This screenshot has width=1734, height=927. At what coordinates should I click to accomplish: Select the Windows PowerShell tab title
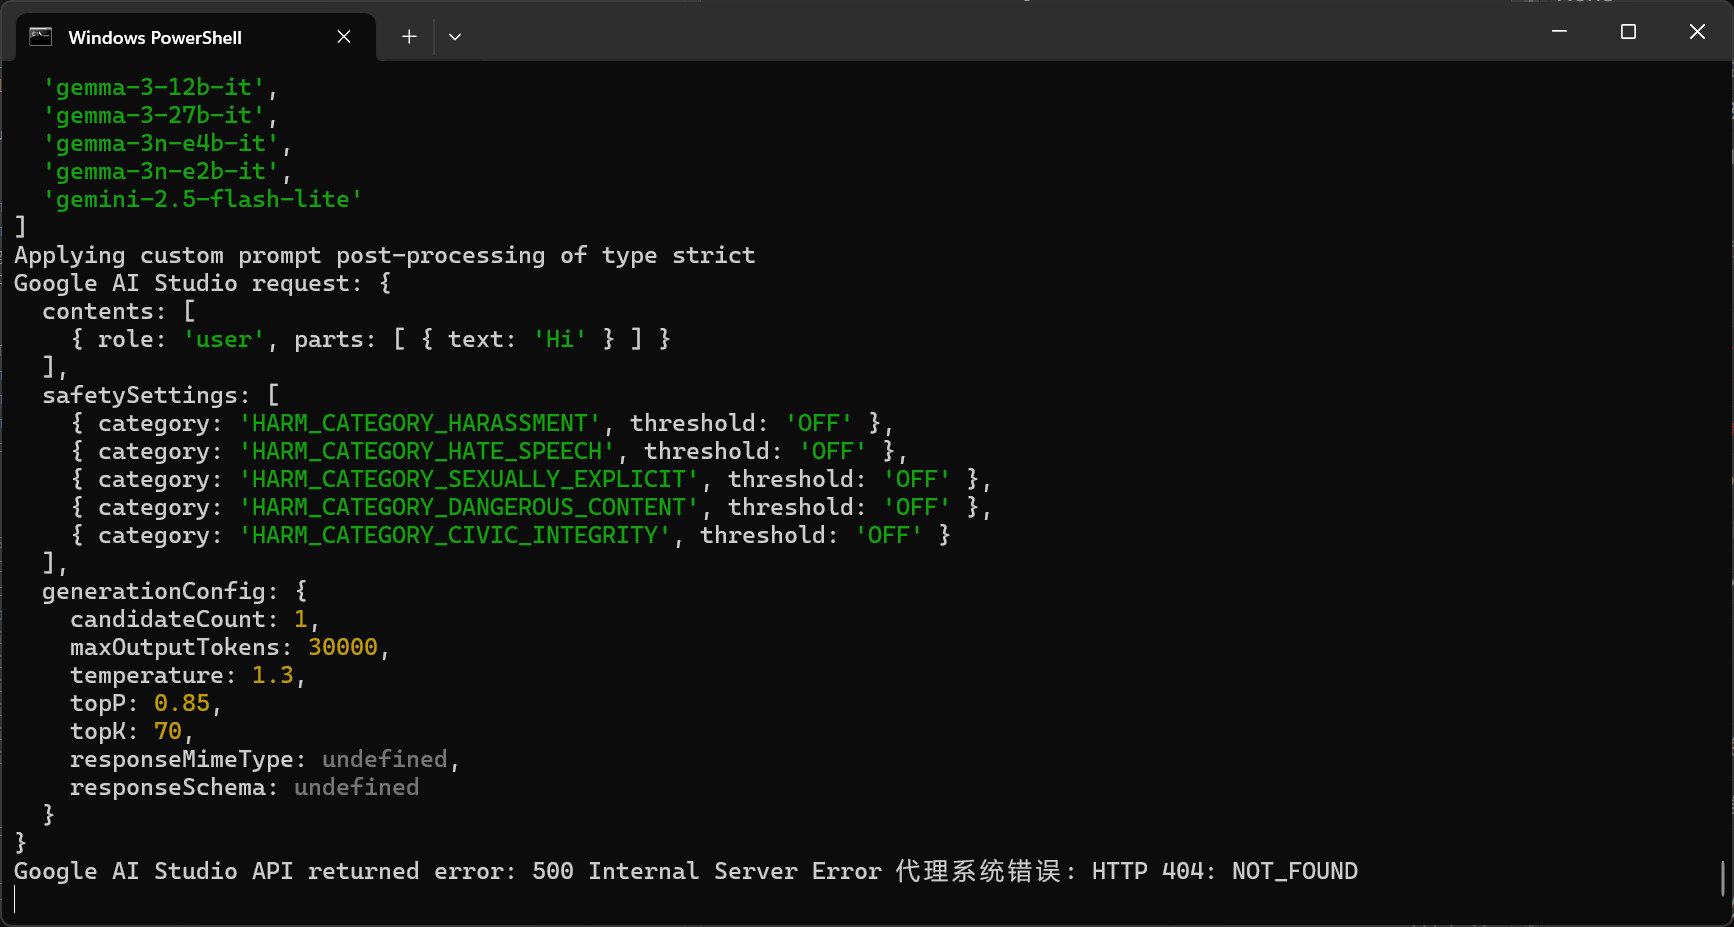click(155, 38)
